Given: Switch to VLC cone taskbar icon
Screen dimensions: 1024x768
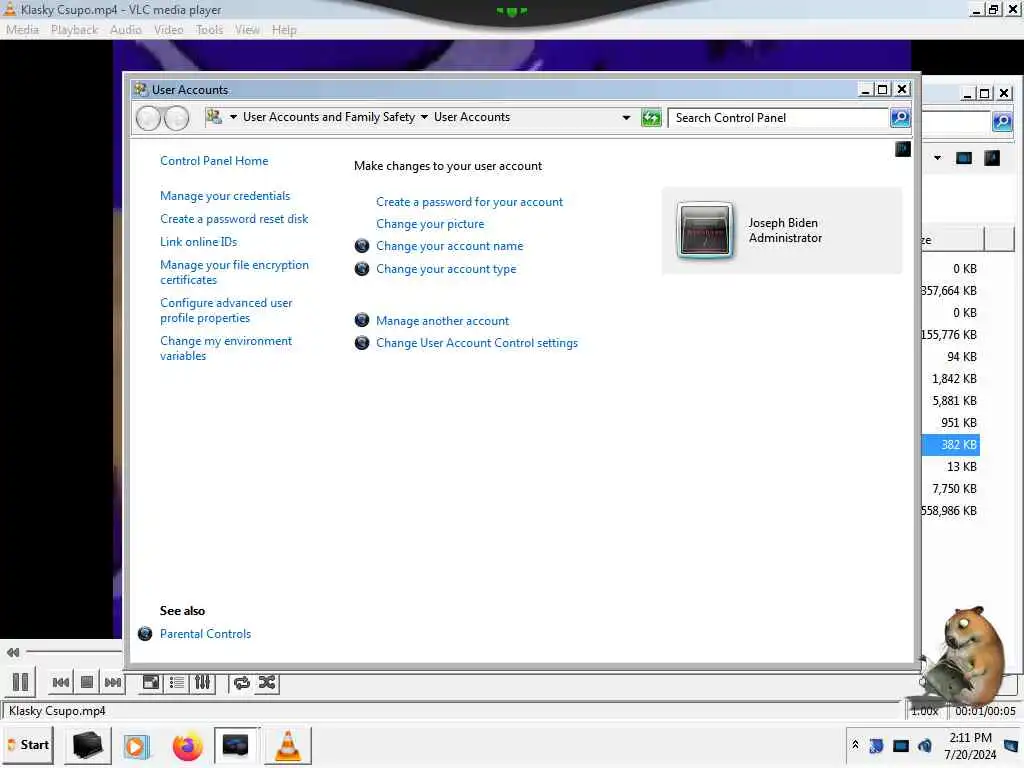Looking at the screenshot, I should click(x=287, y=745).
